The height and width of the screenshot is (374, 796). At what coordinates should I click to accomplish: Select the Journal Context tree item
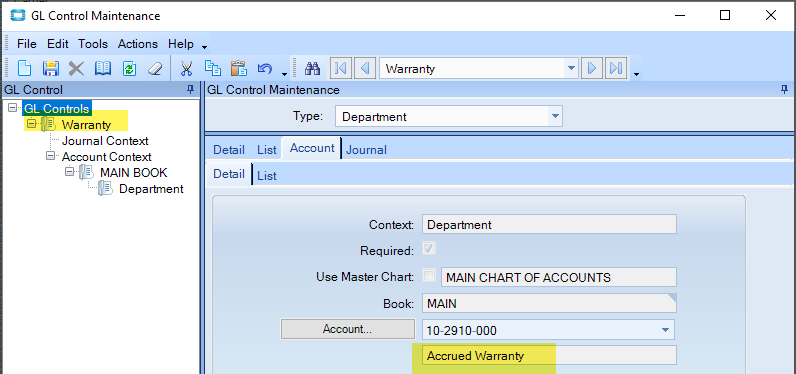tap(105, 141)
